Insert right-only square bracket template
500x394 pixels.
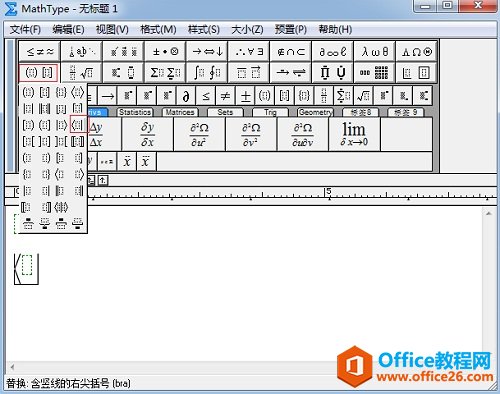(x=79, y=158)
